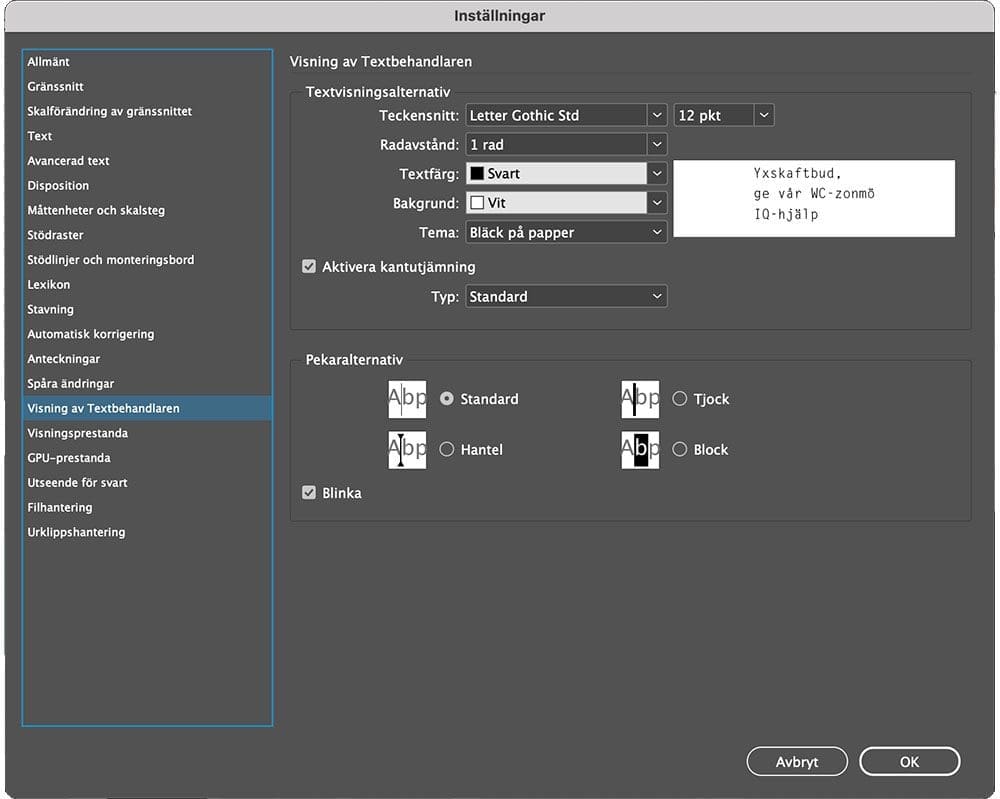Select the Tjock cursor radio button

point(680,399)
